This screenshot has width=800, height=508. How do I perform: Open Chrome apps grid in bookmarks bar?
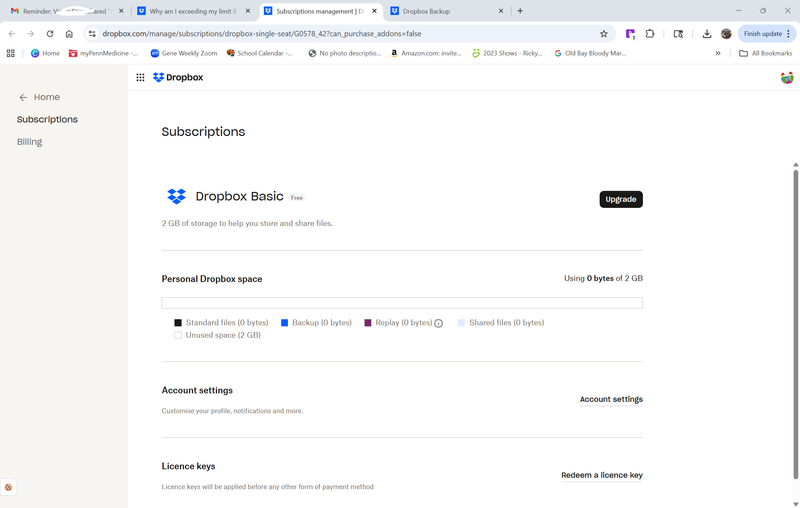click(11, 53)
